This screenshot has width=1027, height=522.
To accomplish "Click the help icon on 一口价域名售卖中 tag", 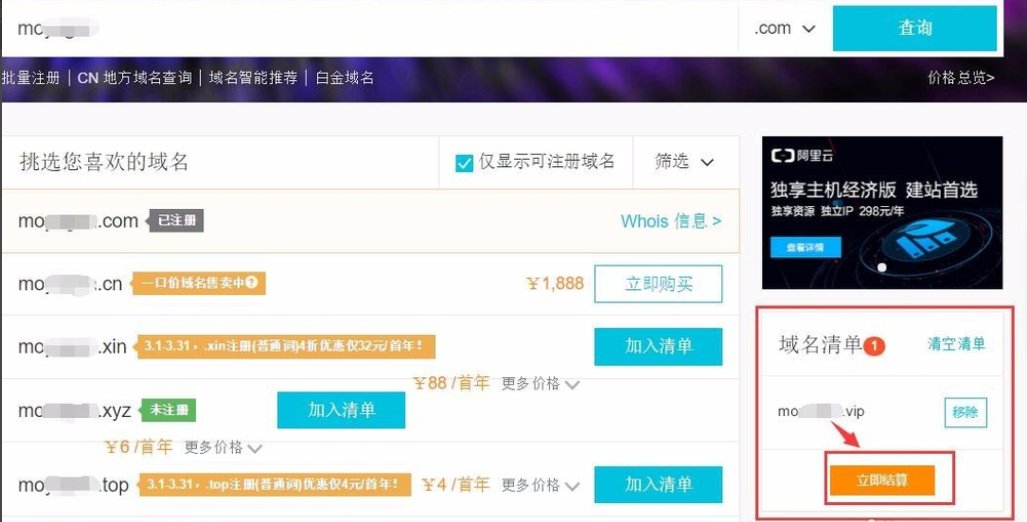I will coord(252,282).
